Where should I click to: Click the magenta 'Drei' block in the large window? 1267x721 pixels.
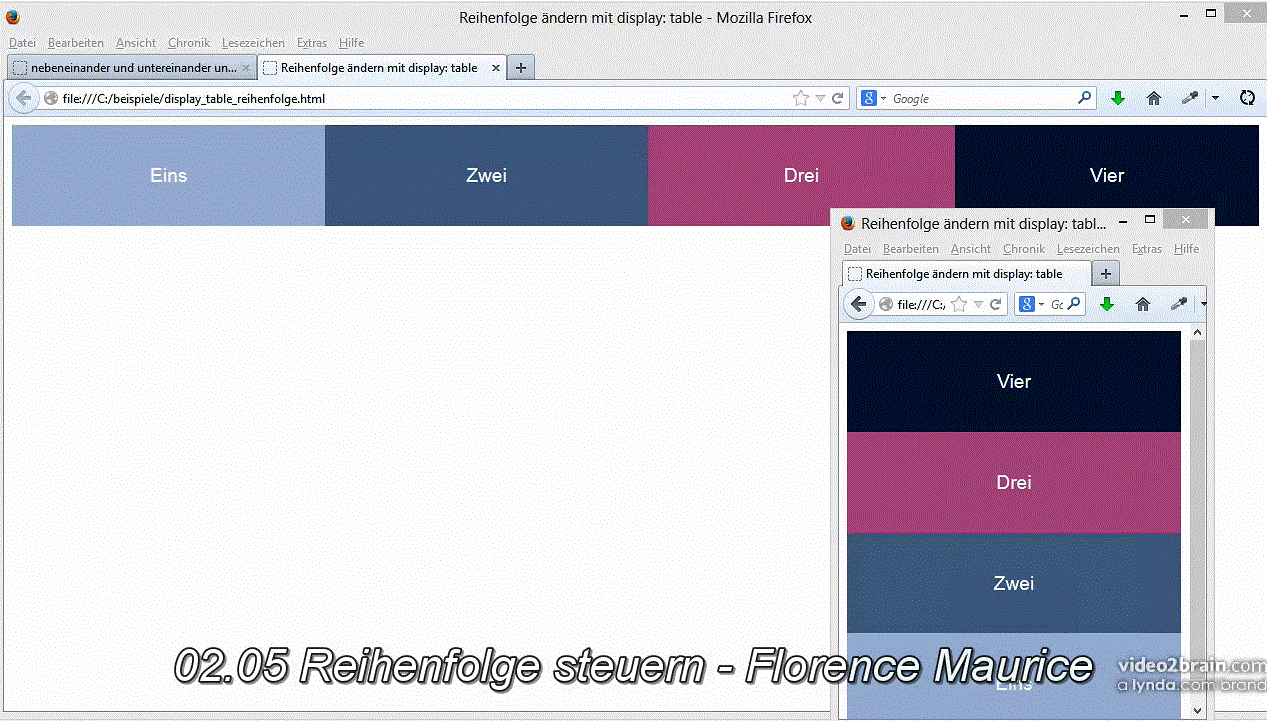point(801,175)
